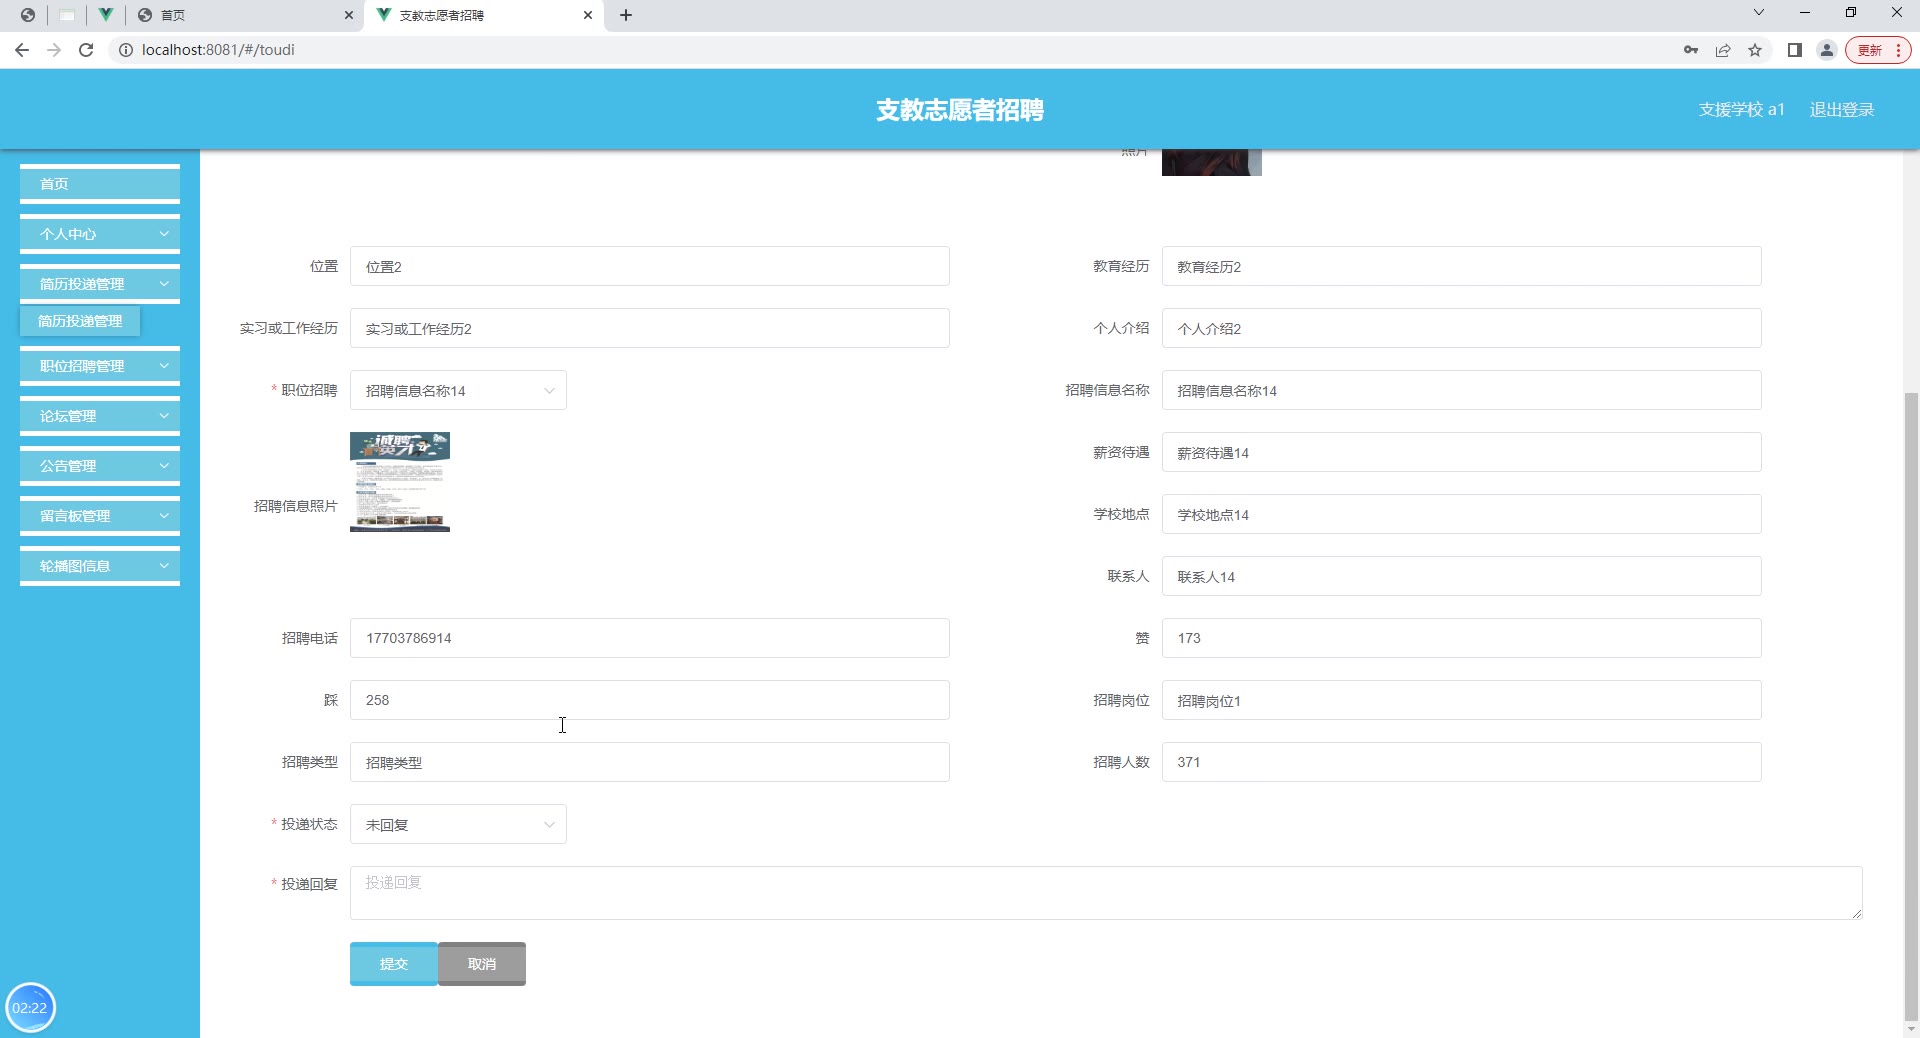1920x1038 pixels.
Task: Close the 支教志愿者招聘 tab
Action: [588, 15]
